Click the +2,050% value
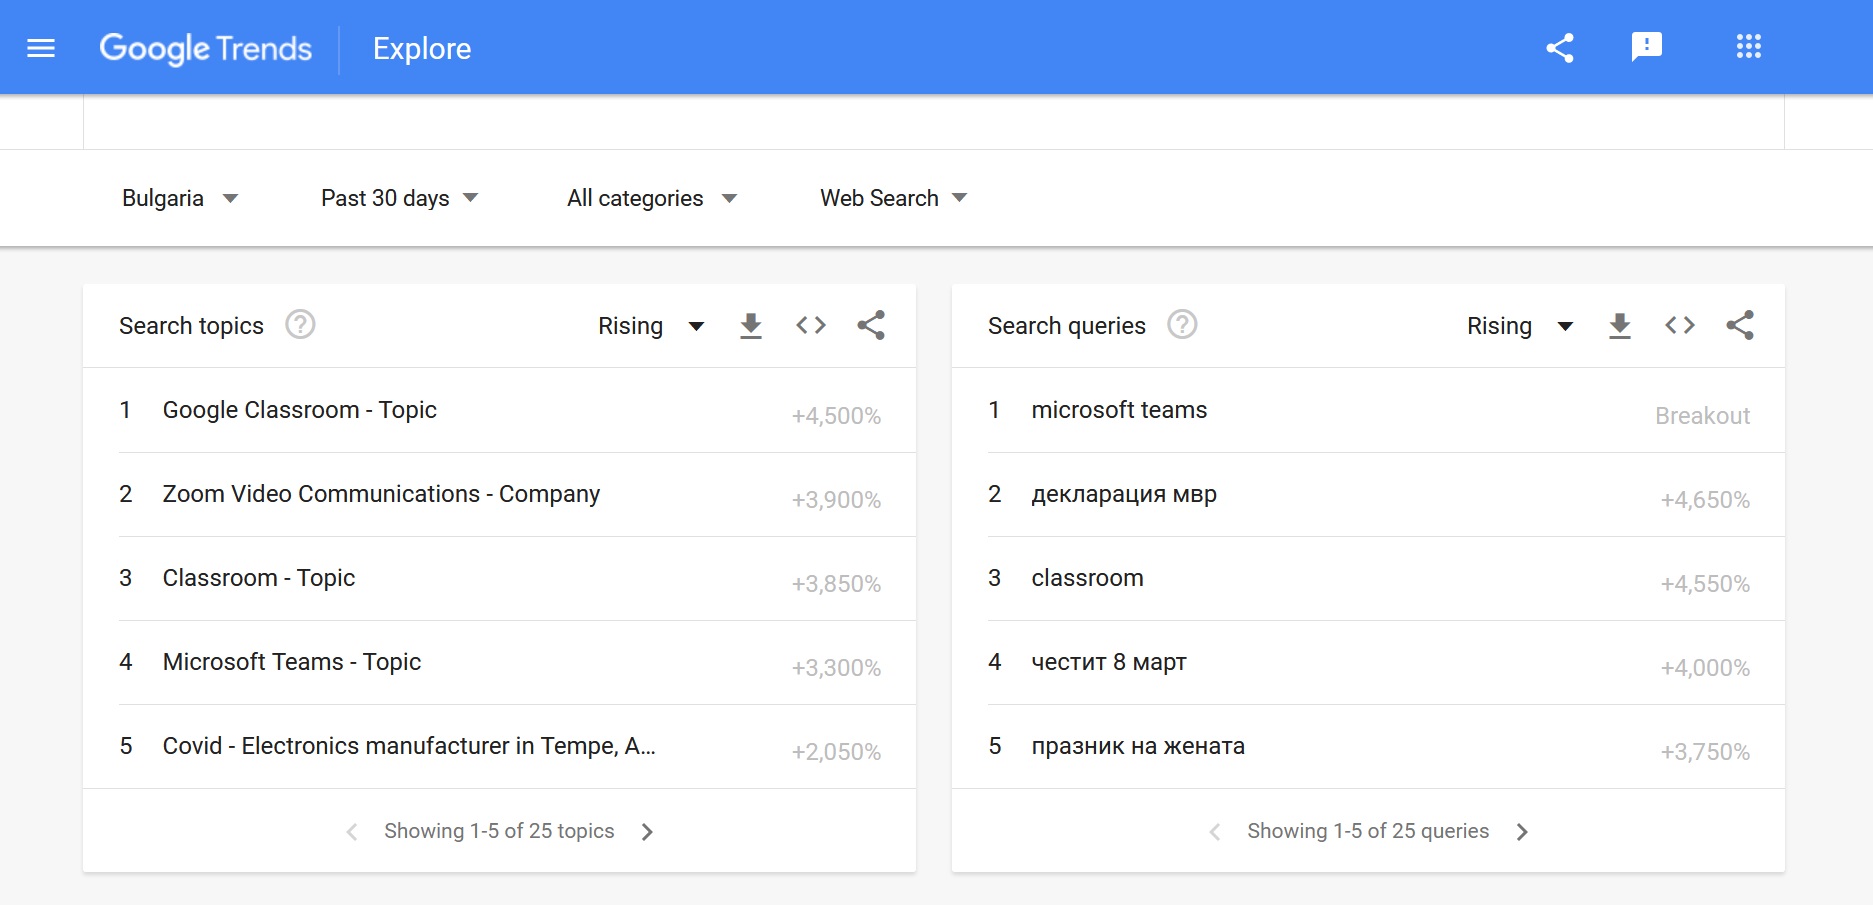 pos(836,752)
